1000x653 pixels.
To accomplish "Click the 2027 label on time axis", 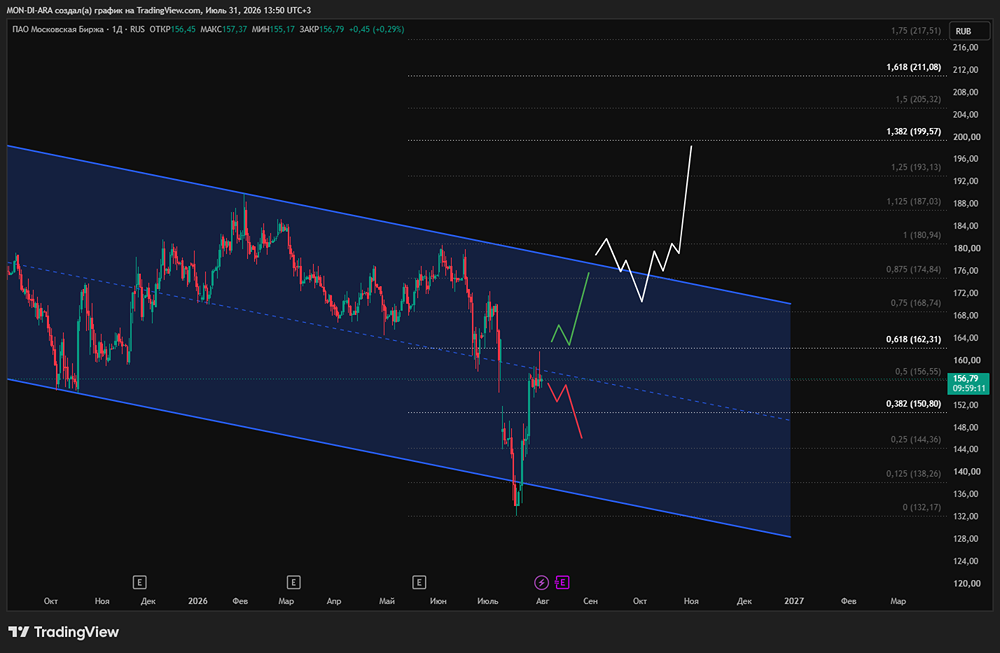I will coord(794,601).
